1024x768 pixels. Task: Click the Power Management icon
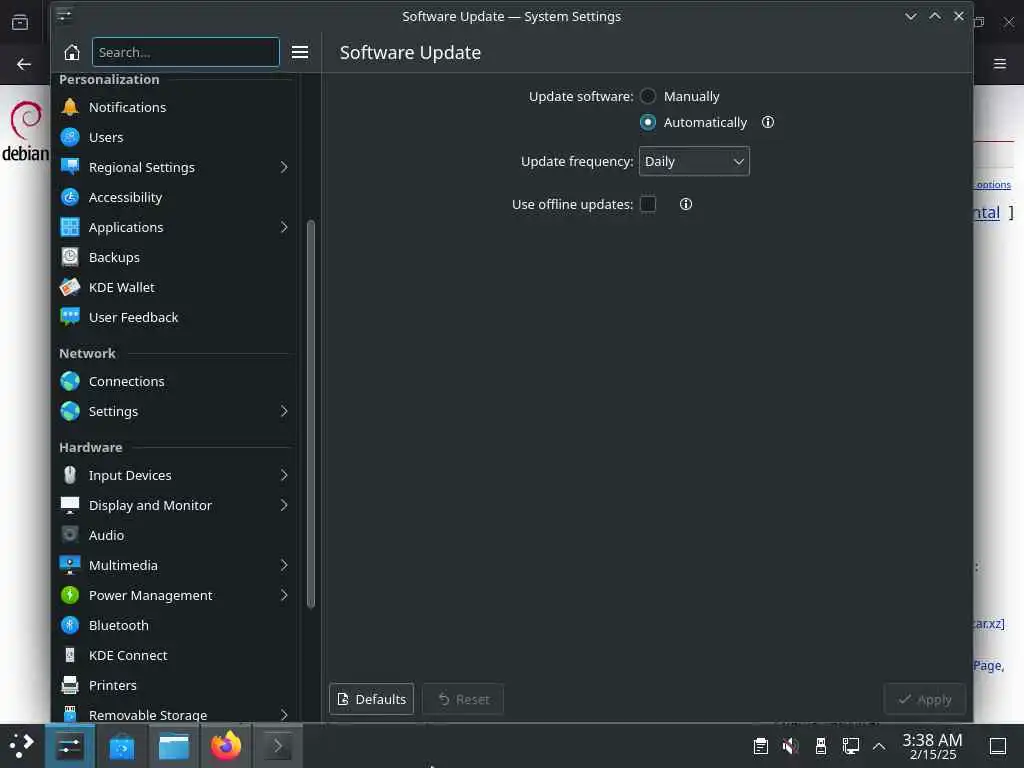pos(70,596)
